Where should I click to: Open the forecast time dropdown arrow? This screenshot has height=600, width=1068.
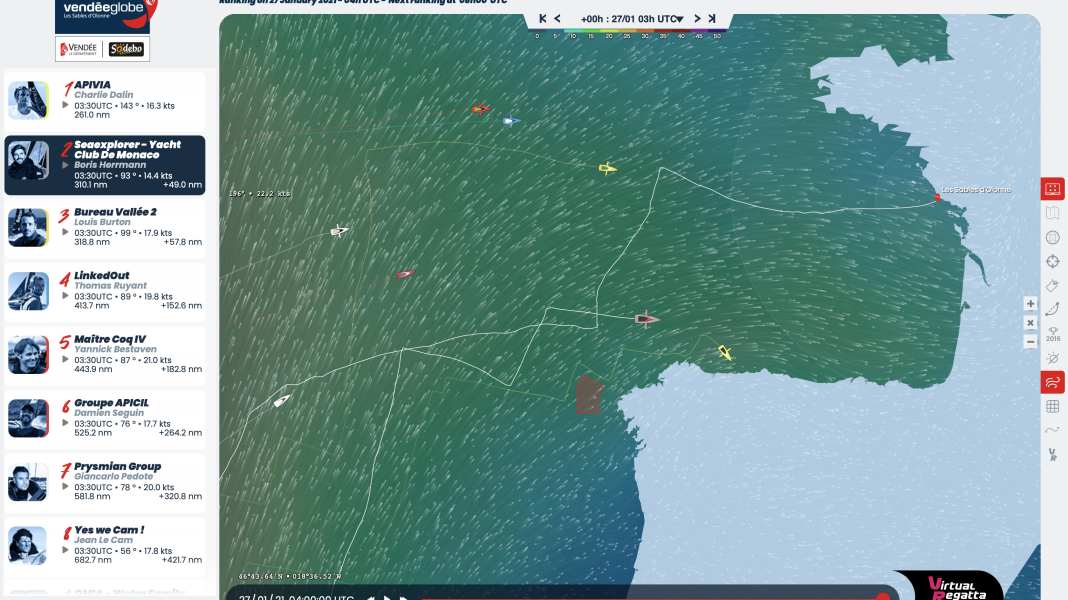point(679,19)
